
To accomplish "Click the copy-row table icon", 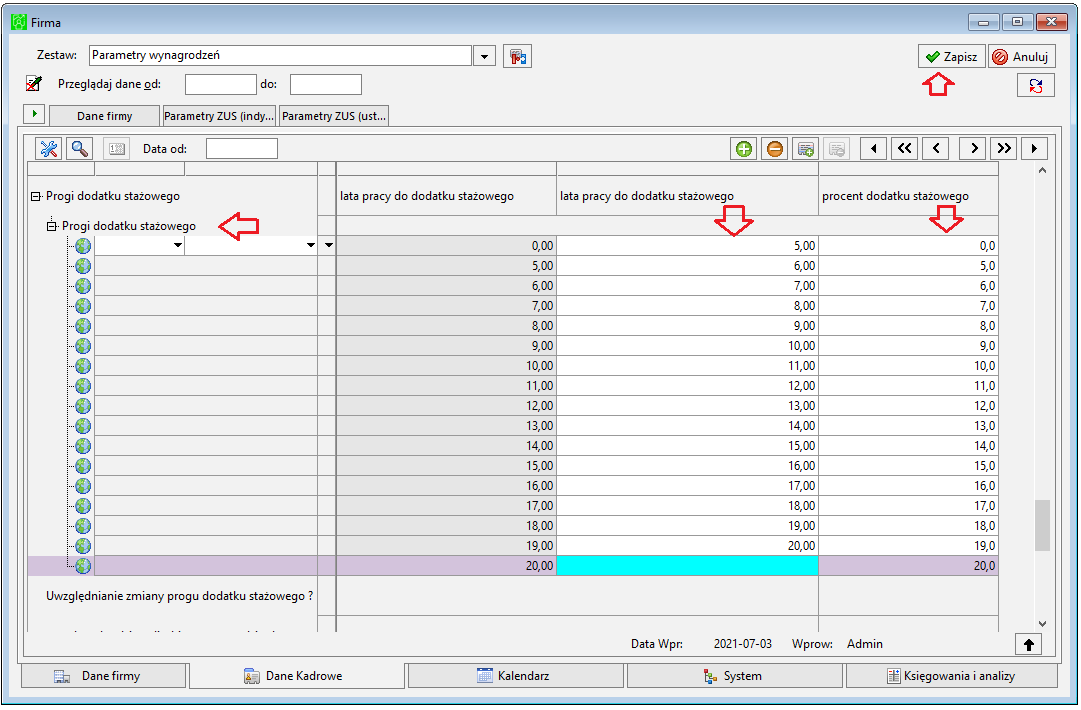I will 806,149.
